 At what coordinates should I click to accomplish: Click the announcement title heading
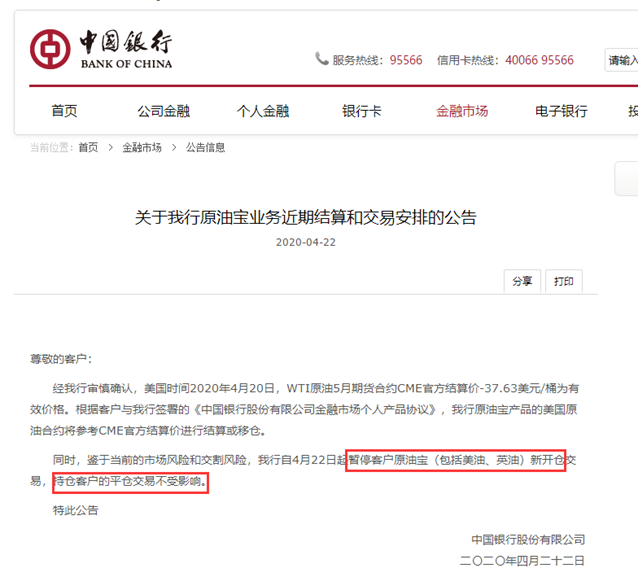click(306, 217)
